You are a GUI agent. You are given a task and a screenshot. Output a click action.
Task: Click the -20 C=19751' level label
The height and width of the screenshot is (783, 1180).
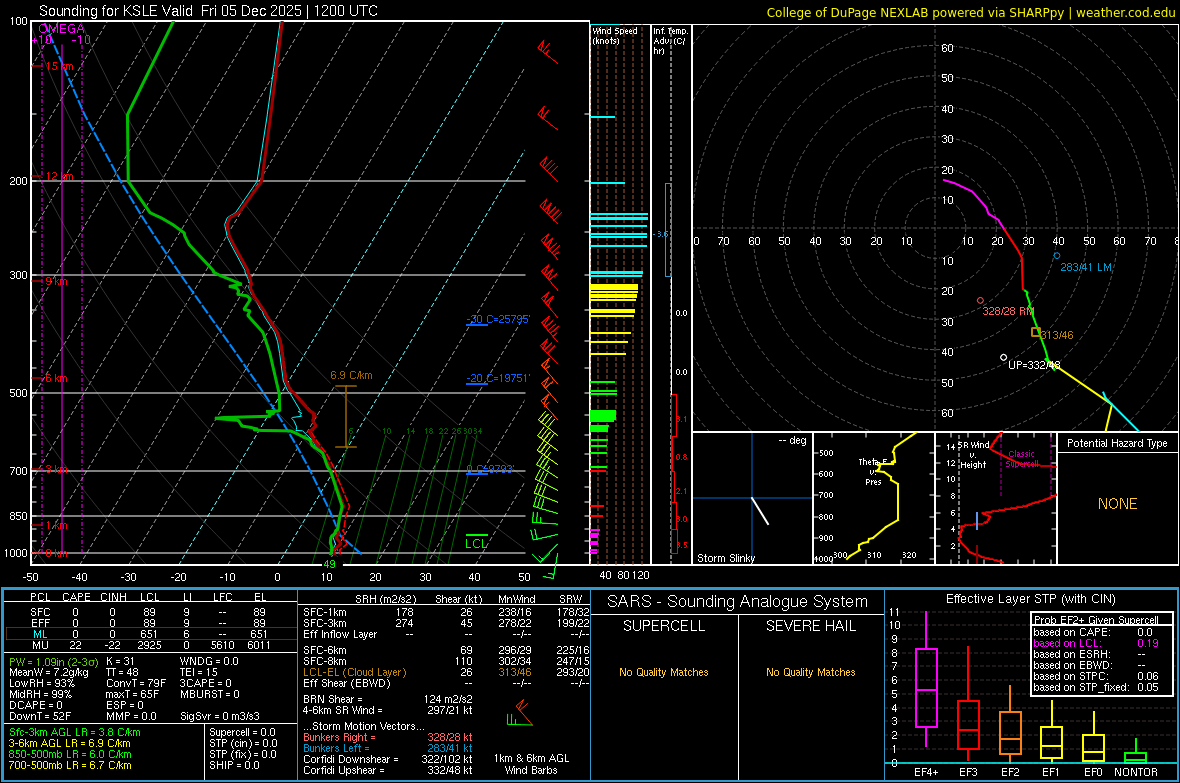click(x=498, y=378)
